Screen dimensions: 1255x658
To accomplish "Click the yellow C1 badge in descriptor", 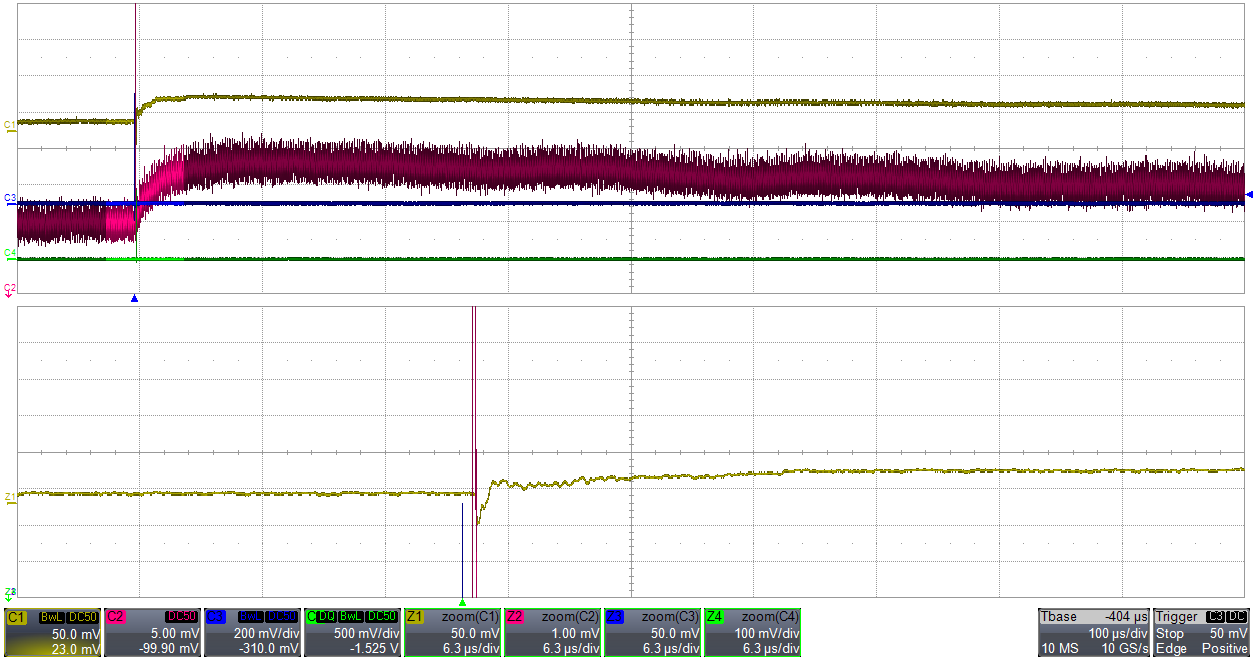I will pos(16,617).
